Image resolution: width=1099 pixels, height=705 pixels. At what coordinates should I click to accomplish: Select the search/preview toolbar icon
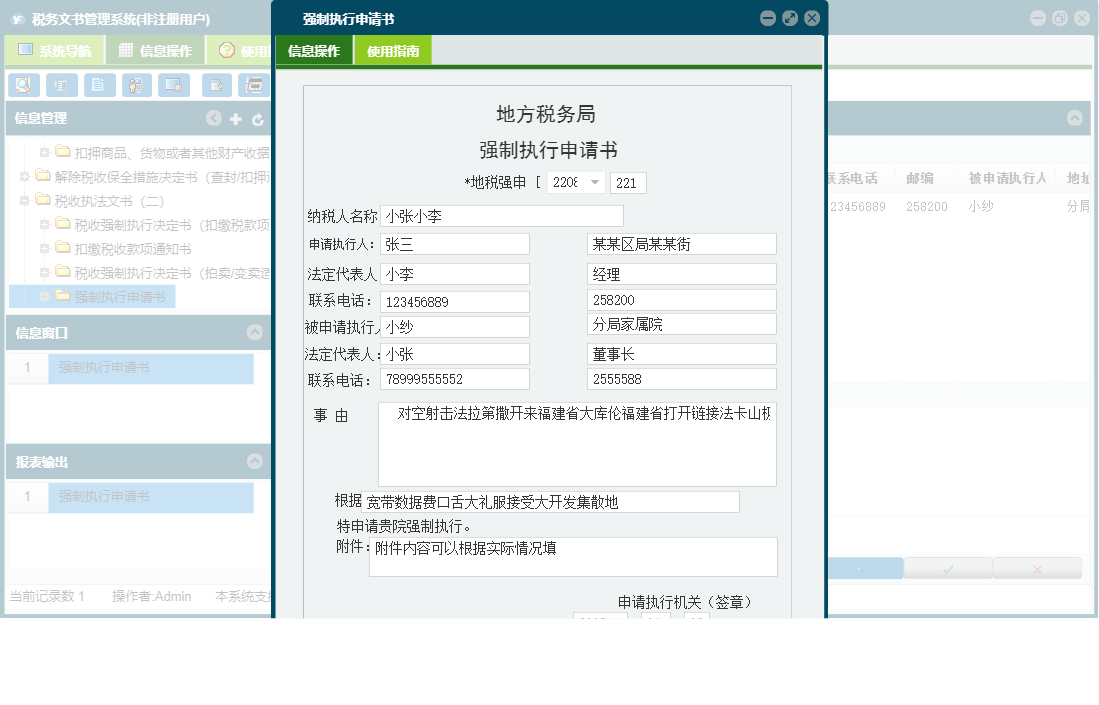22,85
